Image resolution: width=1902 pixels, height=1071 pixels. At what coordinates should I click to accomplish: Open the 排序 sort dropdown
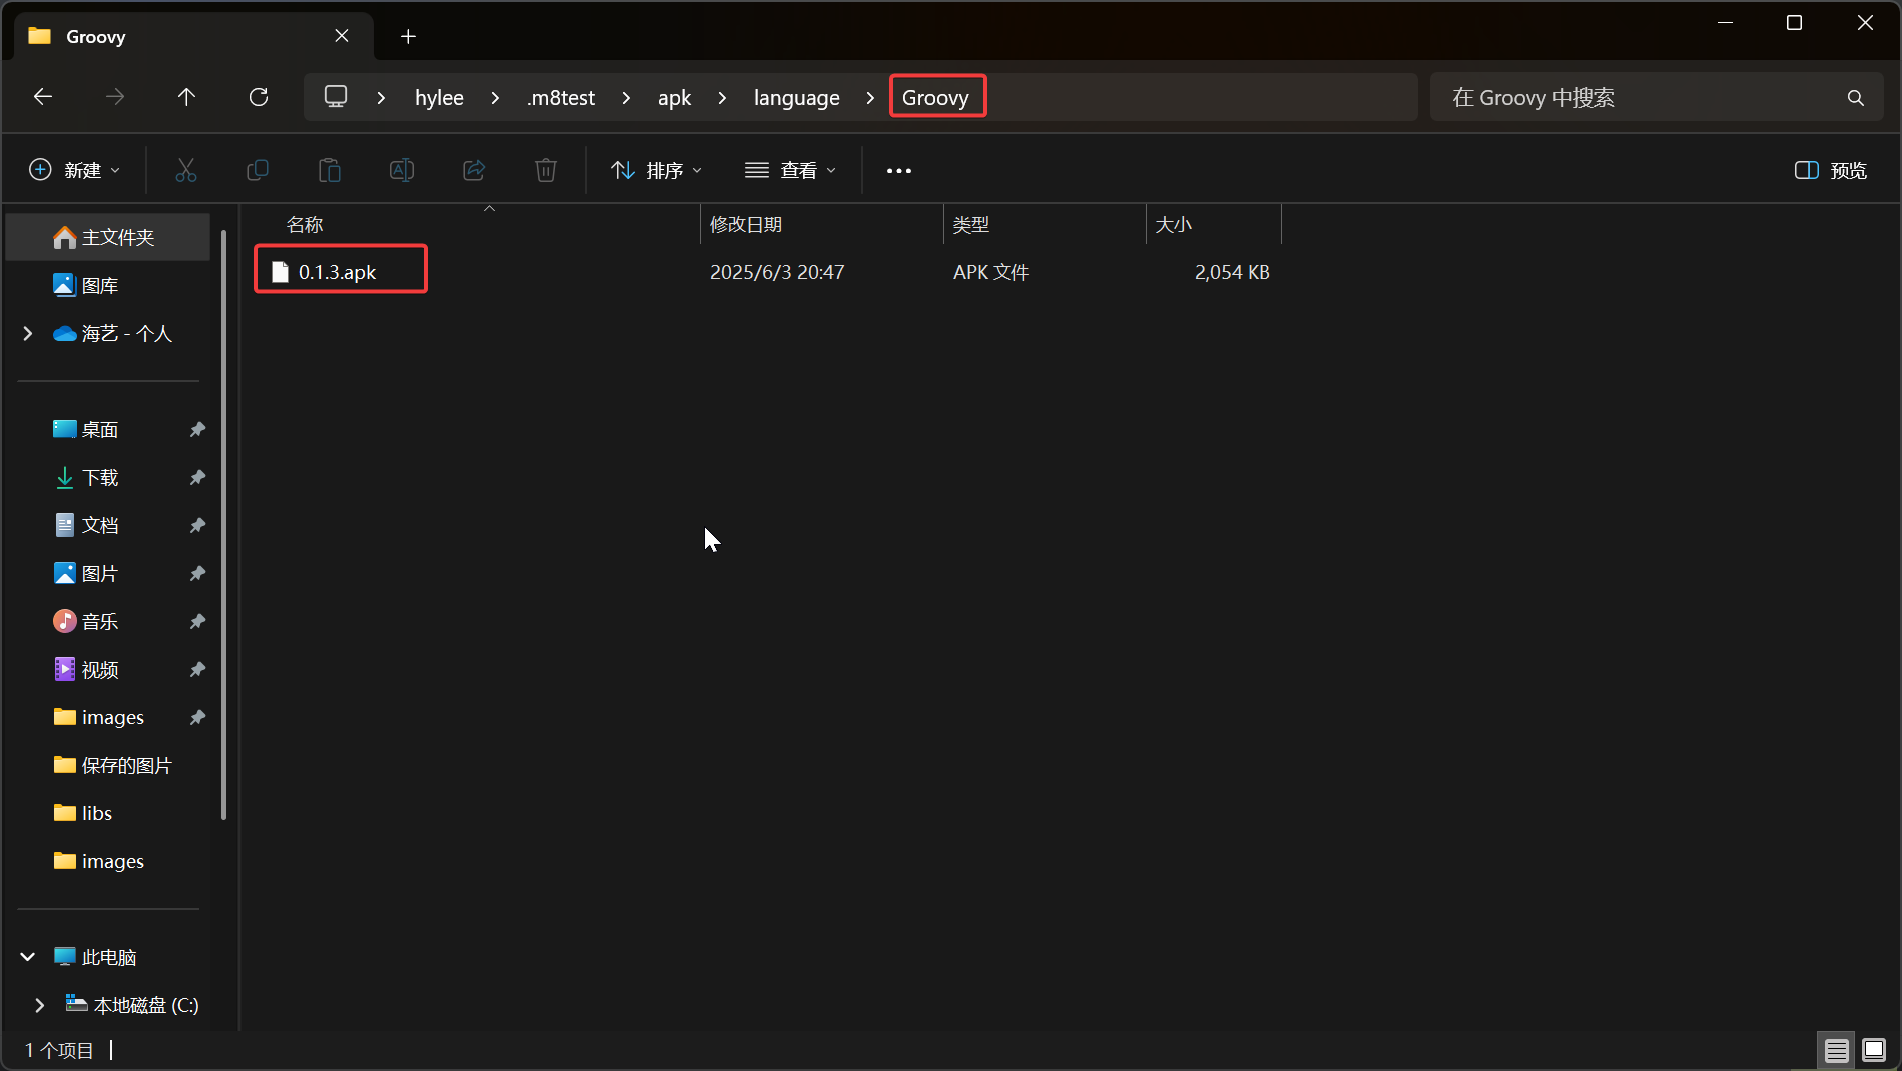tap(657, 170)
